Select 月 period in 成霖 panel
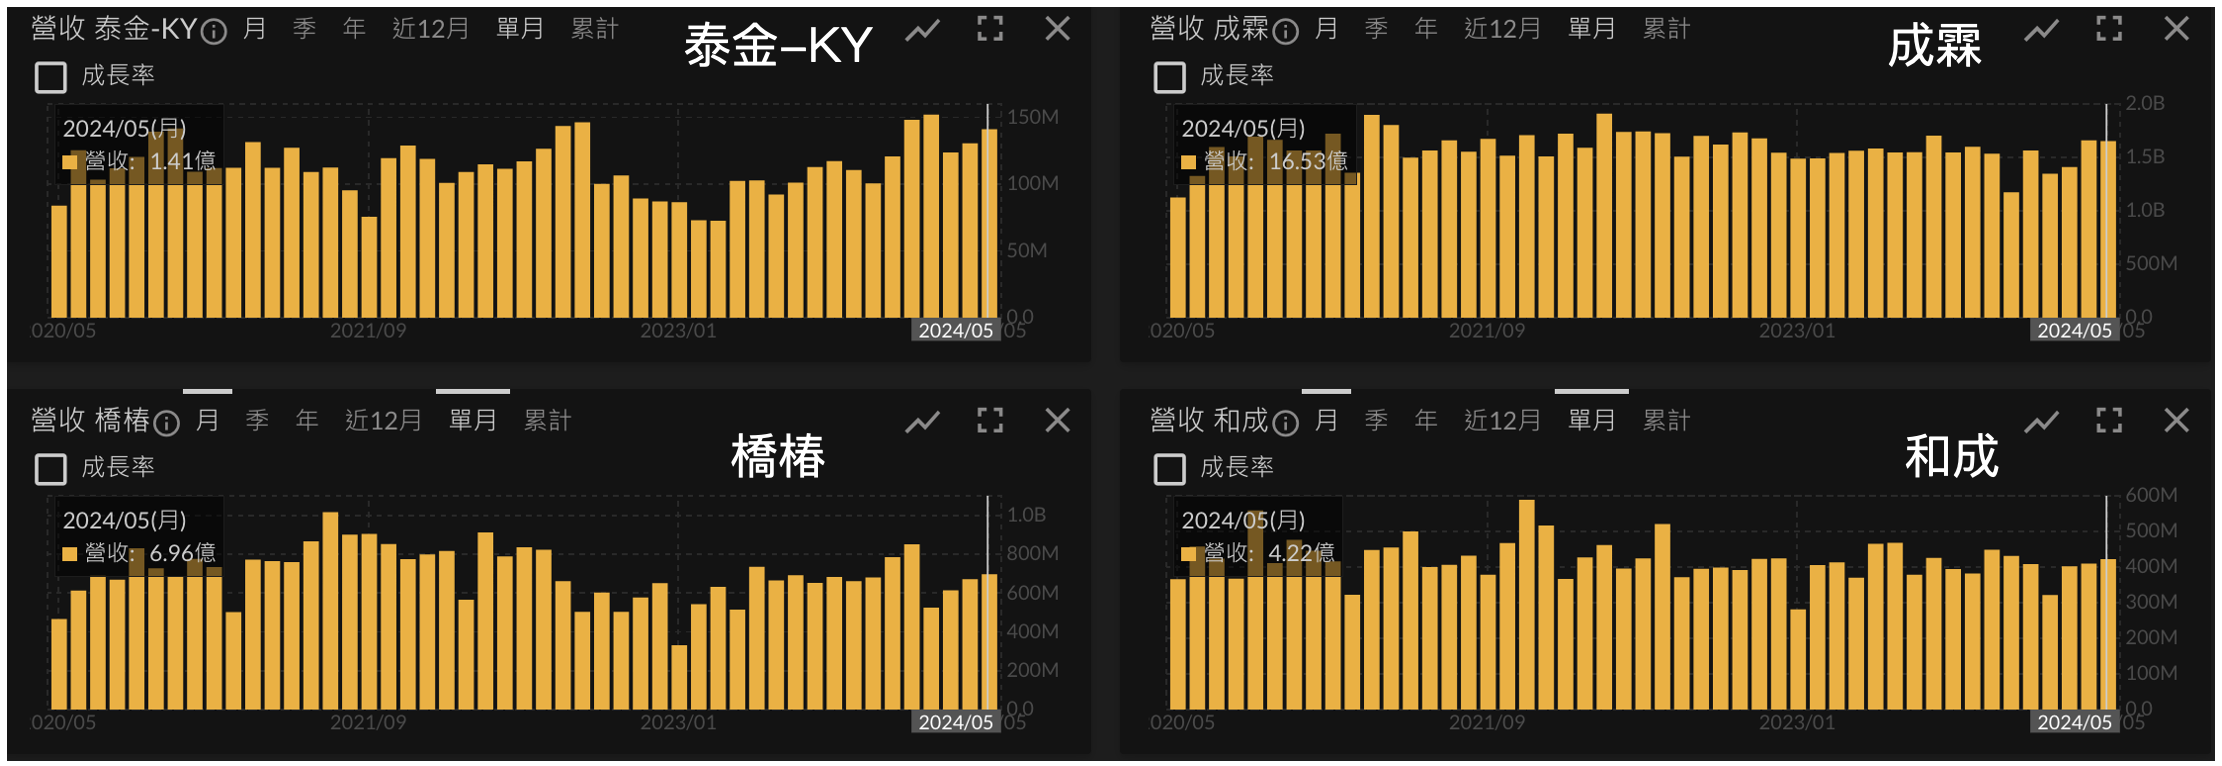2222x766 pixels. tap(1327, 29)
